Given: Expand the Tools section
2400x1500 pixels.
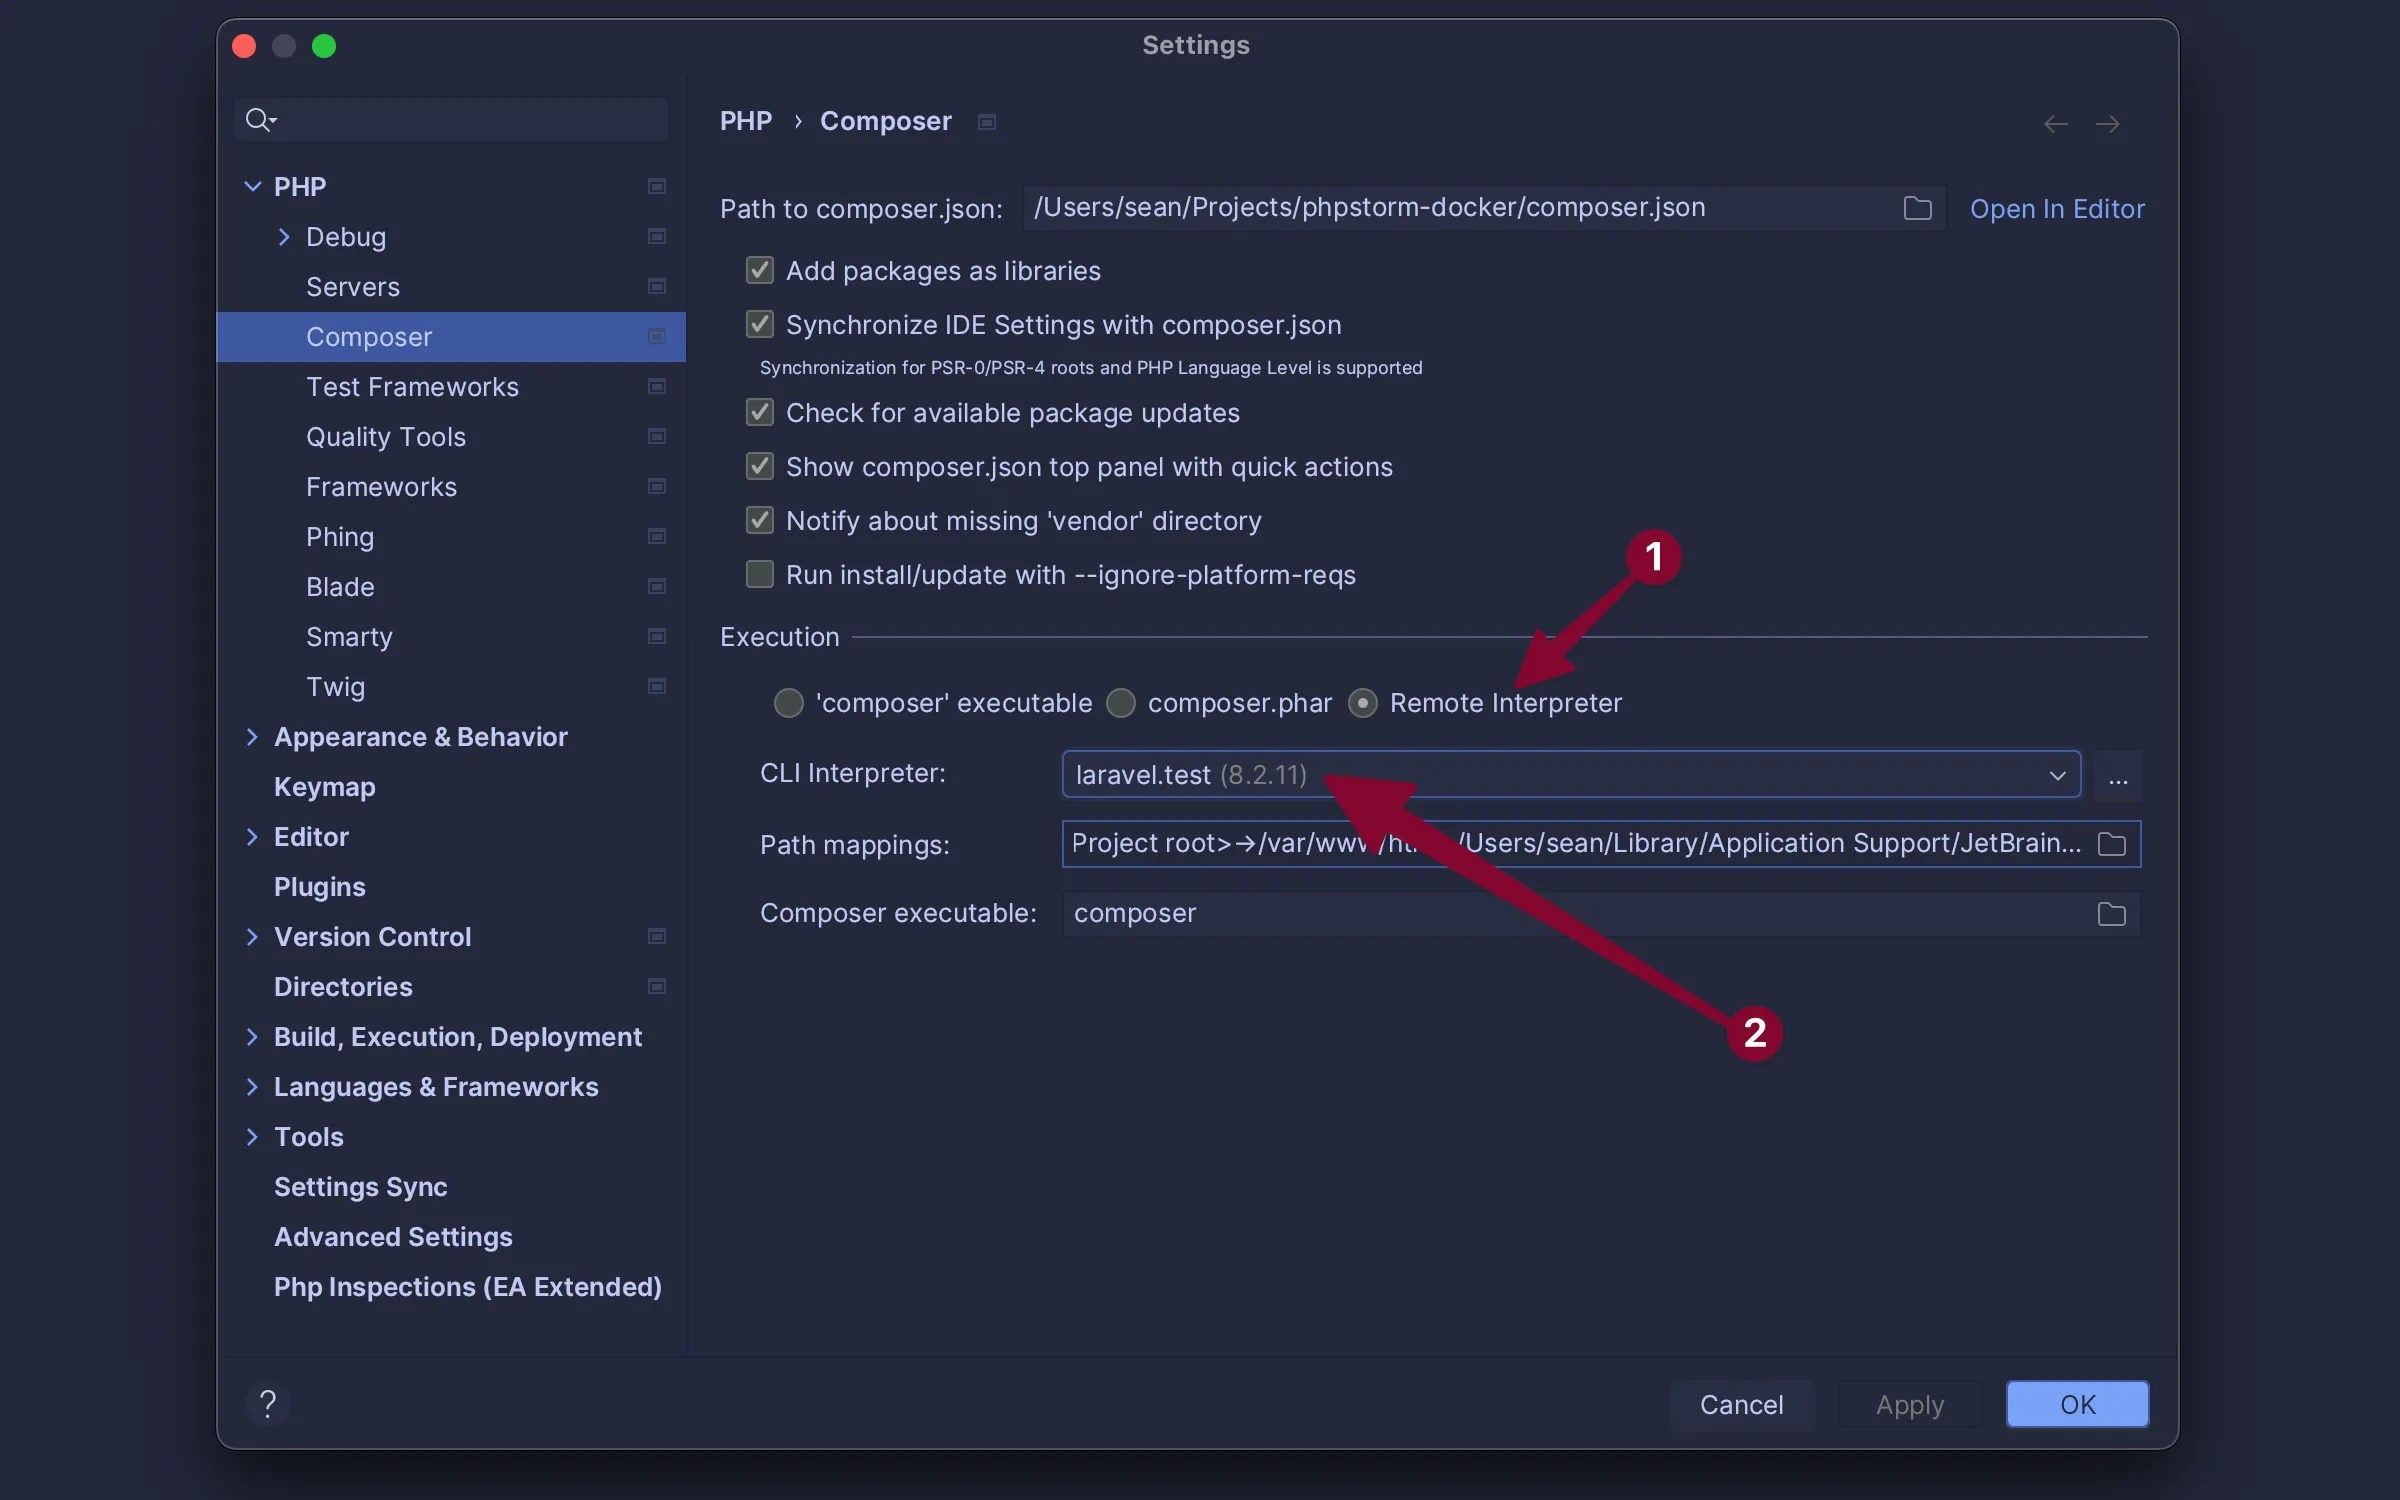Looking at the screenshot, I should click(252, 1136).
